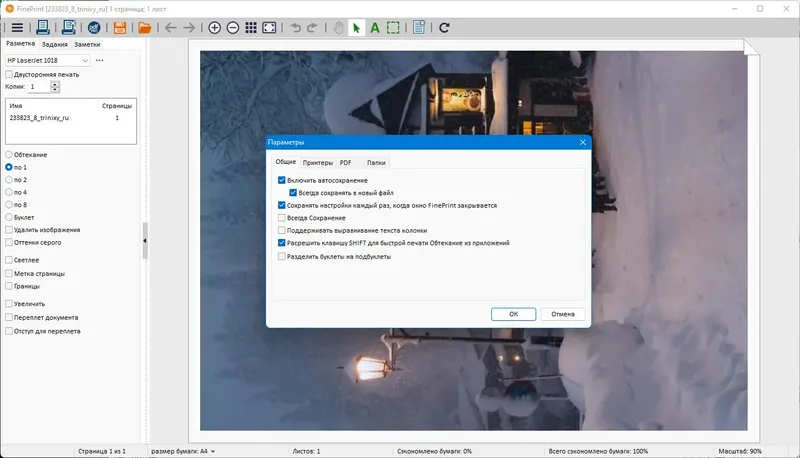This screenshot has height=458, width=800.
Task: Click the Redo arrow icon
Action: pyautogui.click(x=312, y=28)
